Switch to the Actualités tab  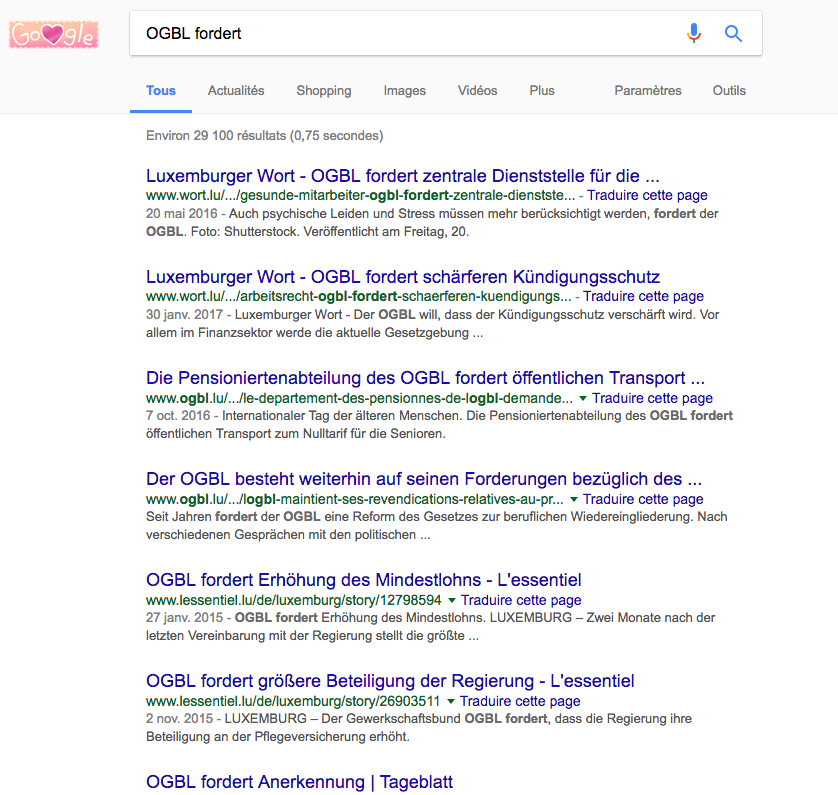point(236,91)
